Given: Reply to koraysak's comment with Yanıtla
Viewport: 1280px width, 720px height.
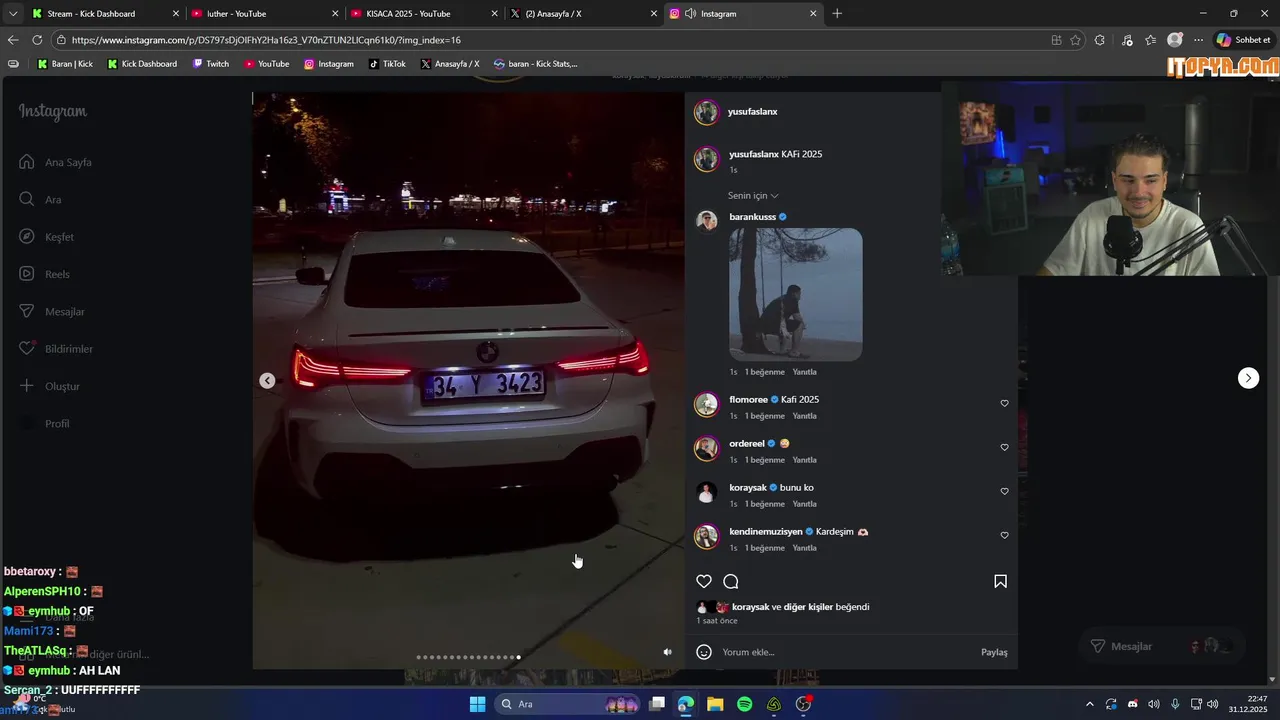Looking at the screenshot, I should tap(804, 504).
